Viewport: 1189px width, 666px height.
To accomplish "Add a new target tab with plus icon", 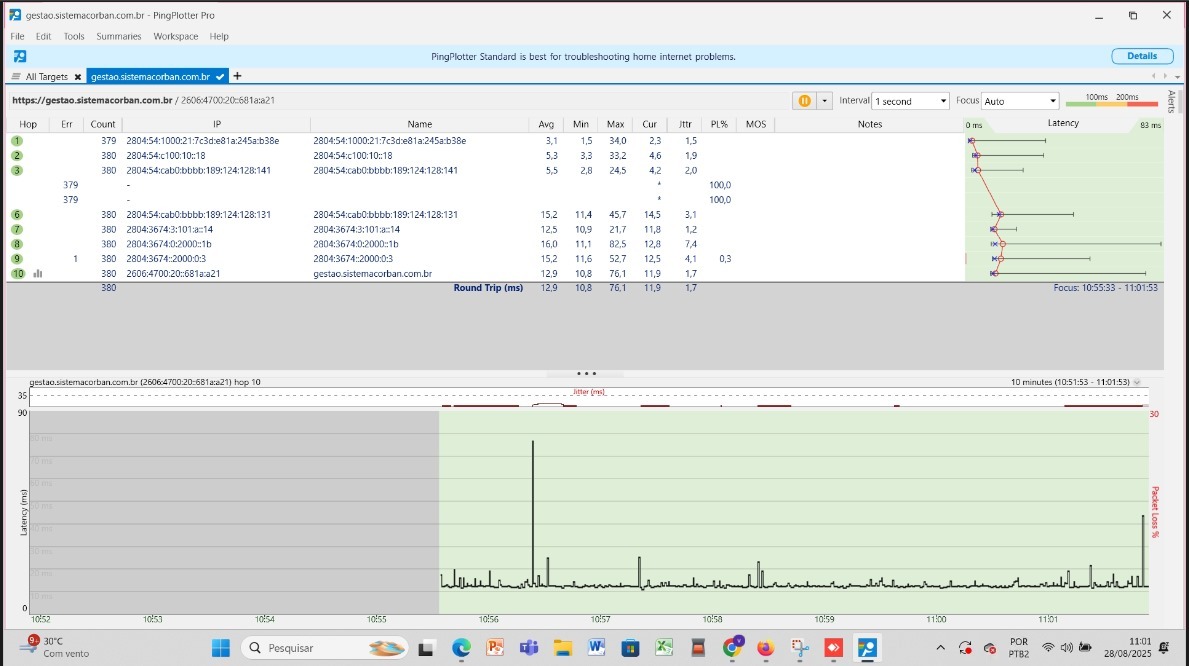I will (237, 76).
